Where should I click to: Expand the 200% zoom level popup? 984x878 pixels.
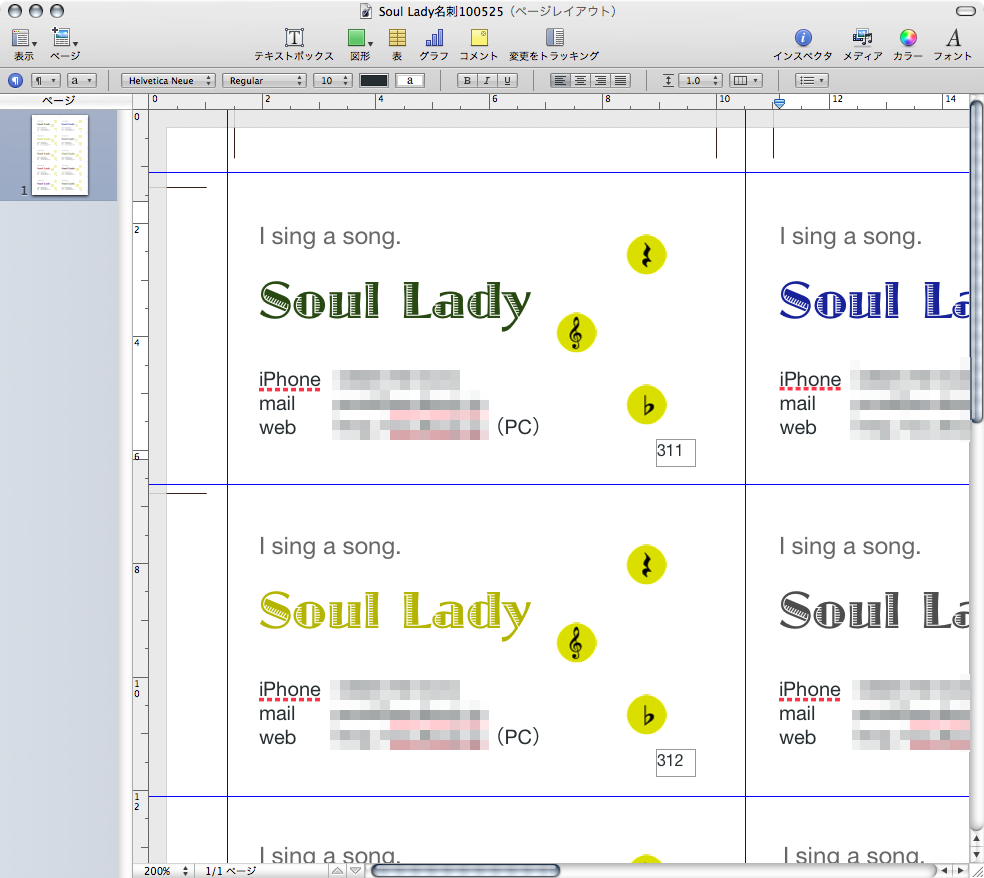(x=162, y=871)
